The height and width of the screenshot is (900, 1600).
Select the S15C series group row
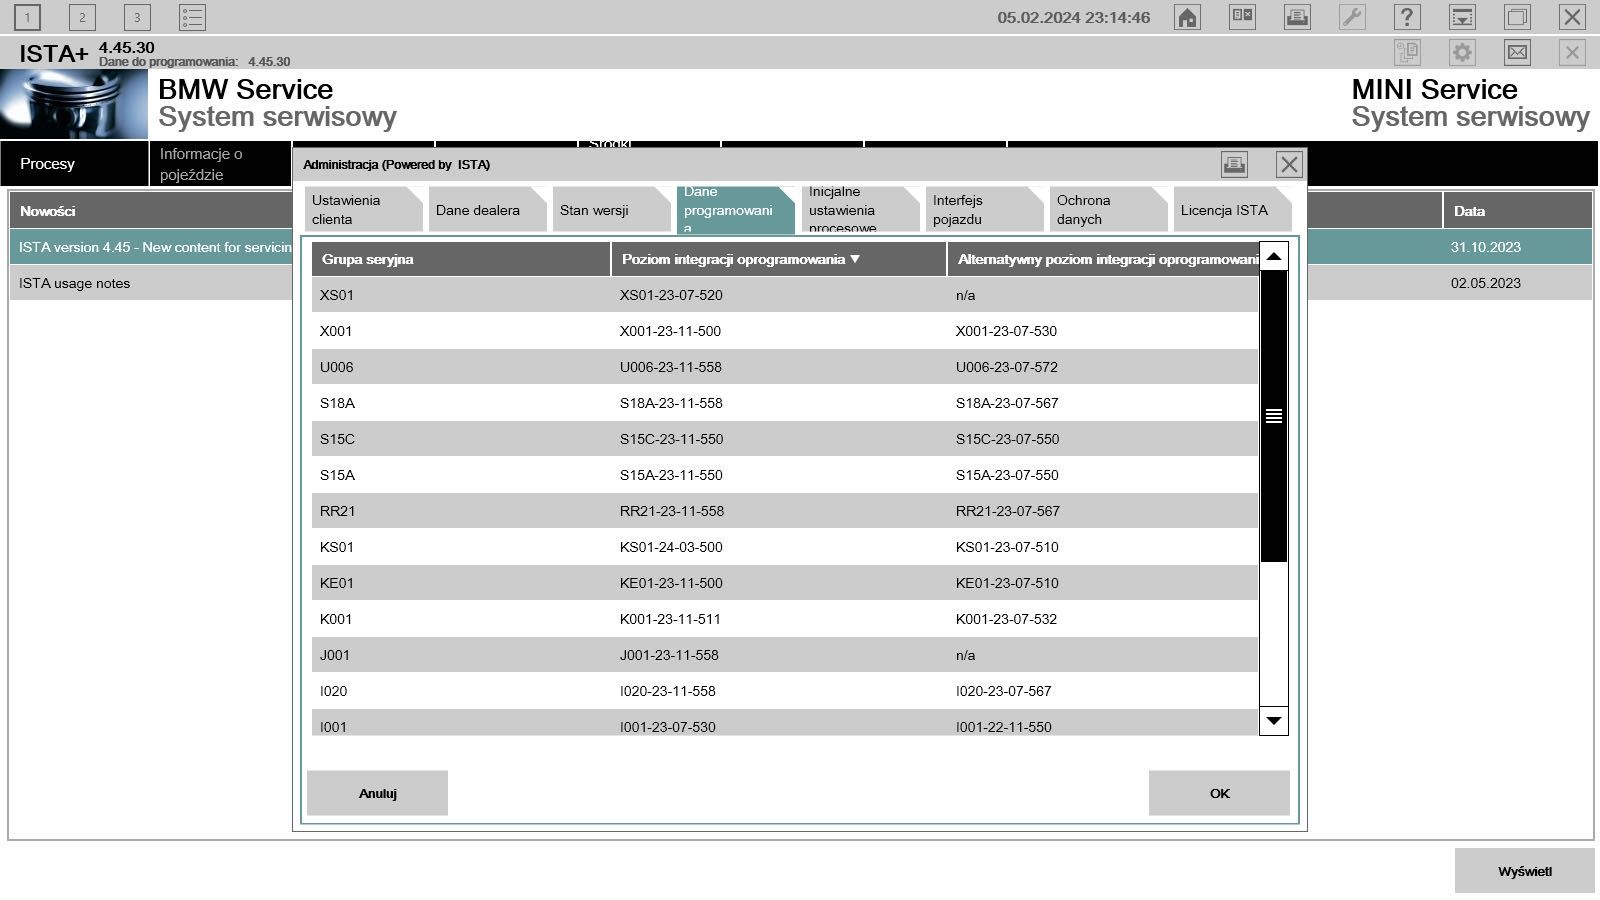(785, 439)
